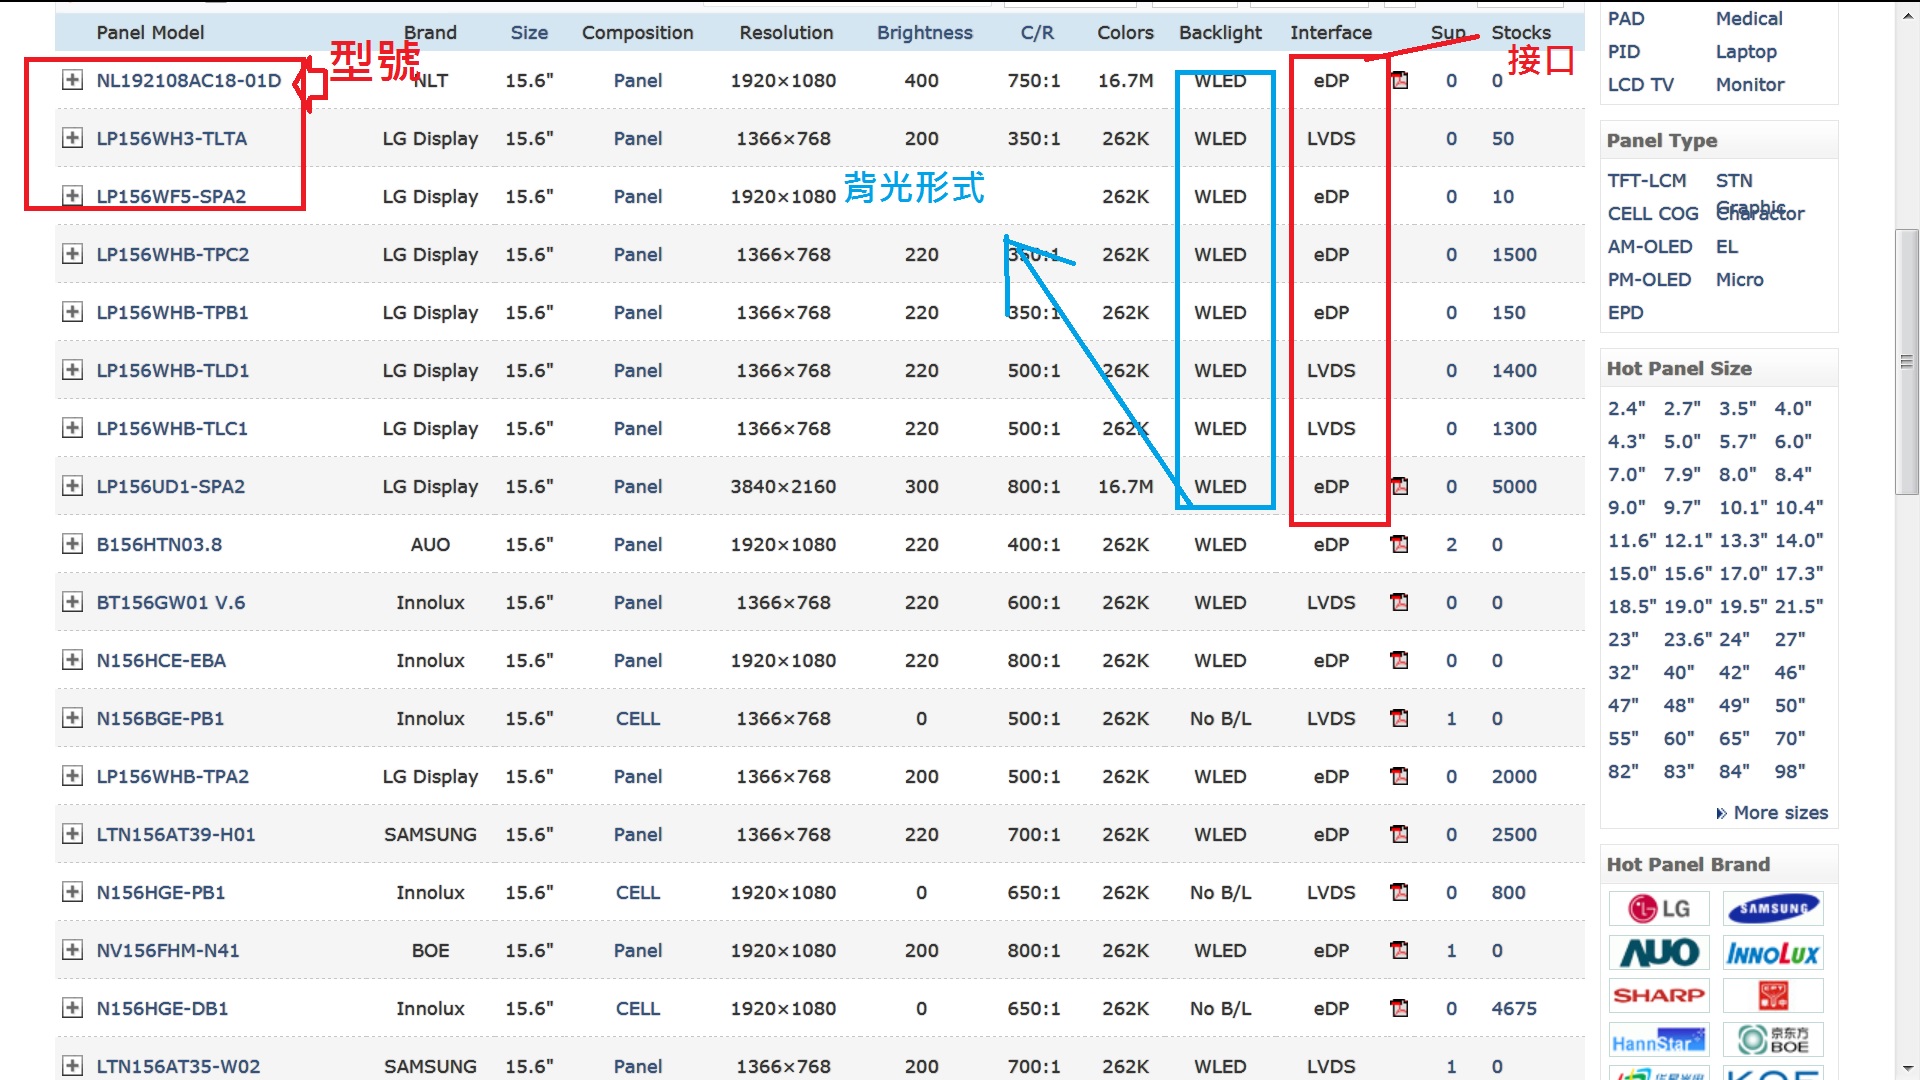Choose the 17.3" hot panel size
This screenshot has width=1920, height=1080.
(x=1799, y=574)
